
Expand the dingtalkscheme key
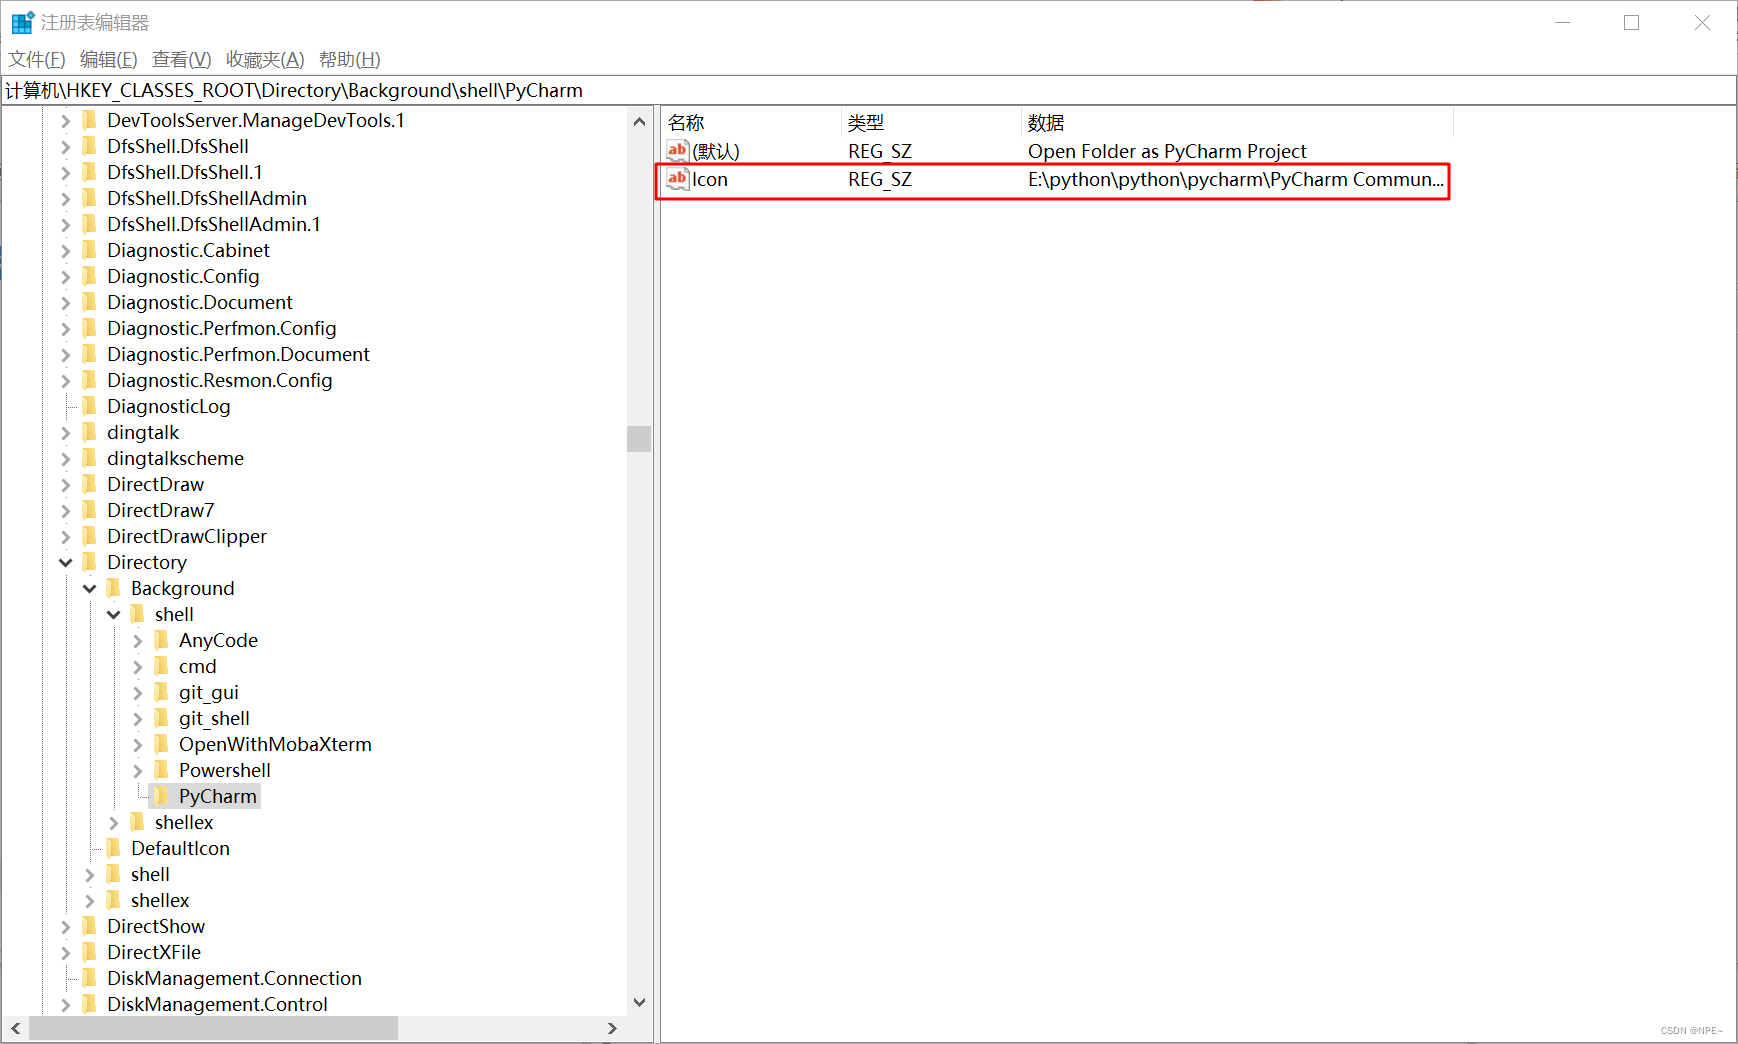[x=66, y=458]
